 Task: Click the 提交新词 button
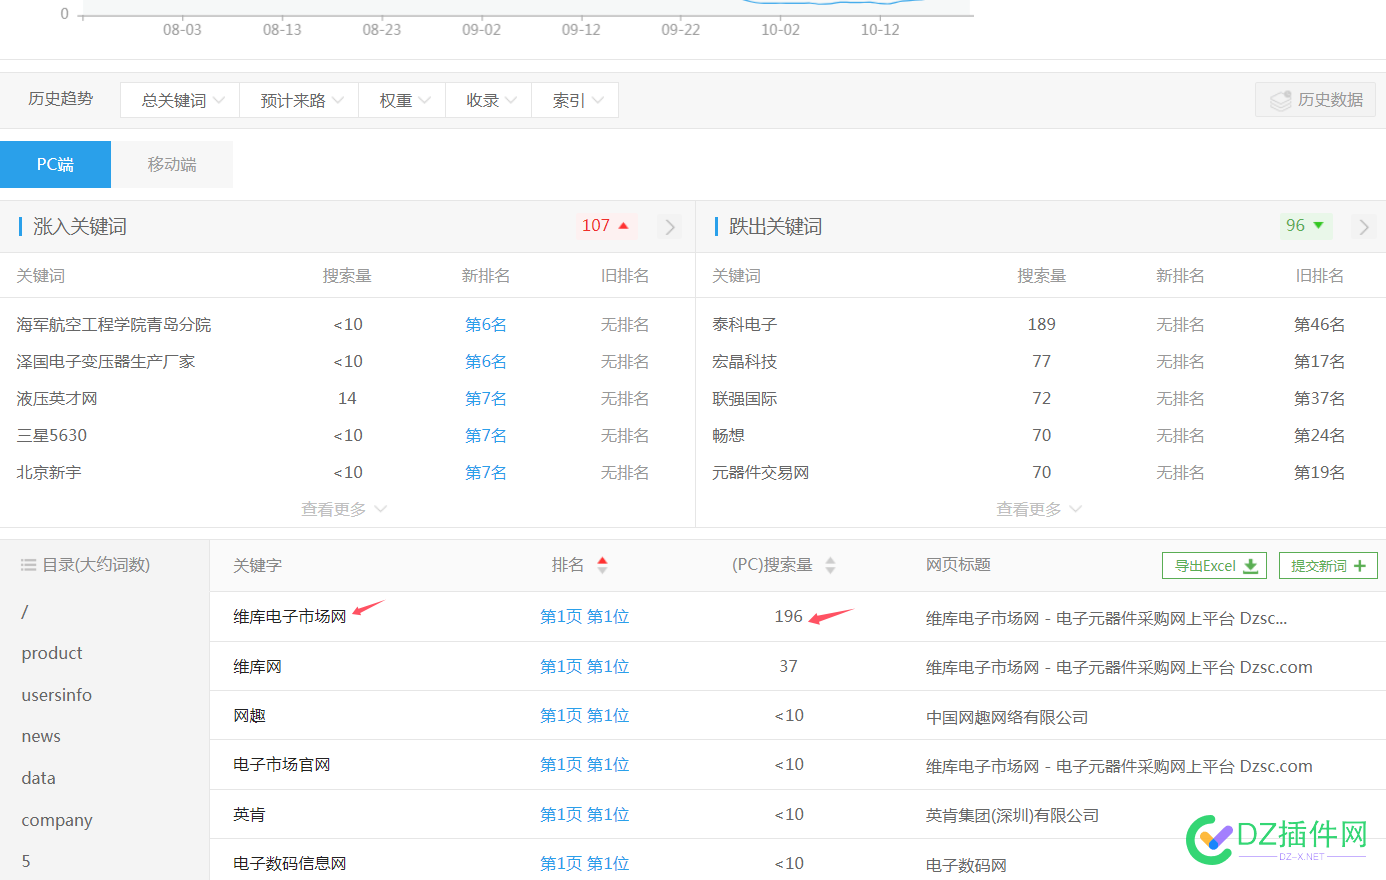[1327, 566]
